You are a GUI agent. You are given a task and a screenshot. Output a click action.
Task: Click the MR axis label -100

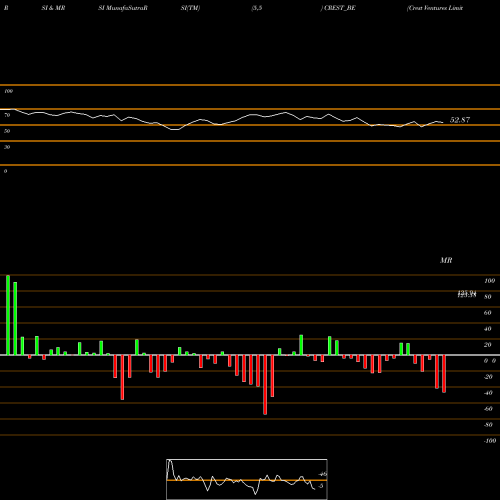pos(490,441)
